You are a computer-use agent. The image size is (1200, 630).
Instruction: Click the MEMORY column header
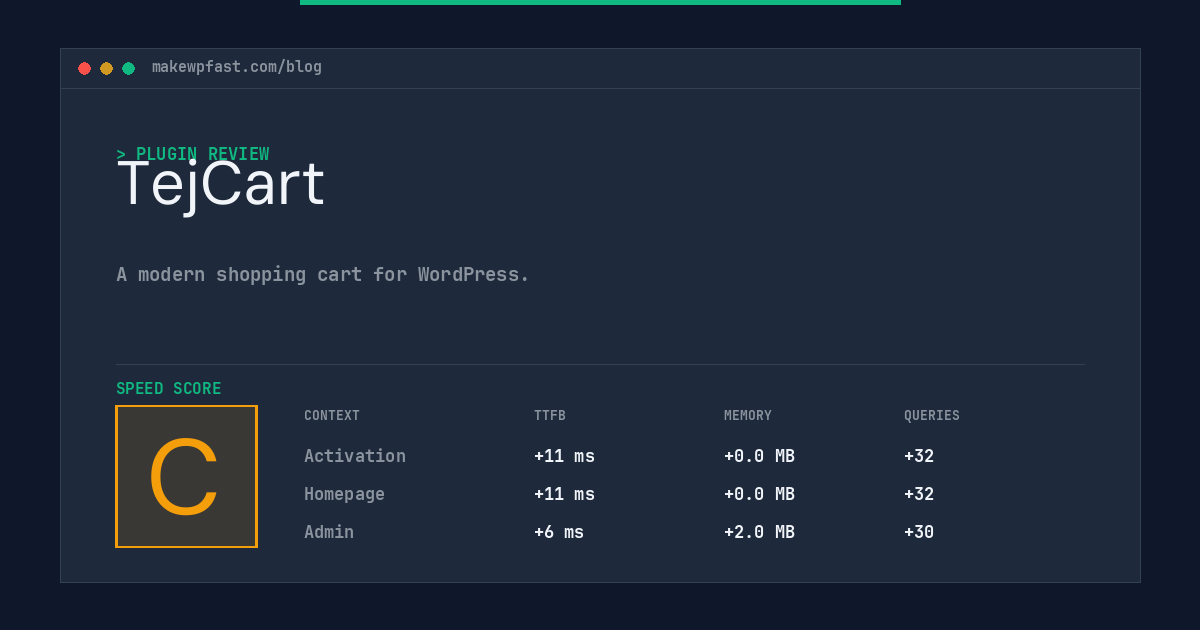click(x=748, y=416)
